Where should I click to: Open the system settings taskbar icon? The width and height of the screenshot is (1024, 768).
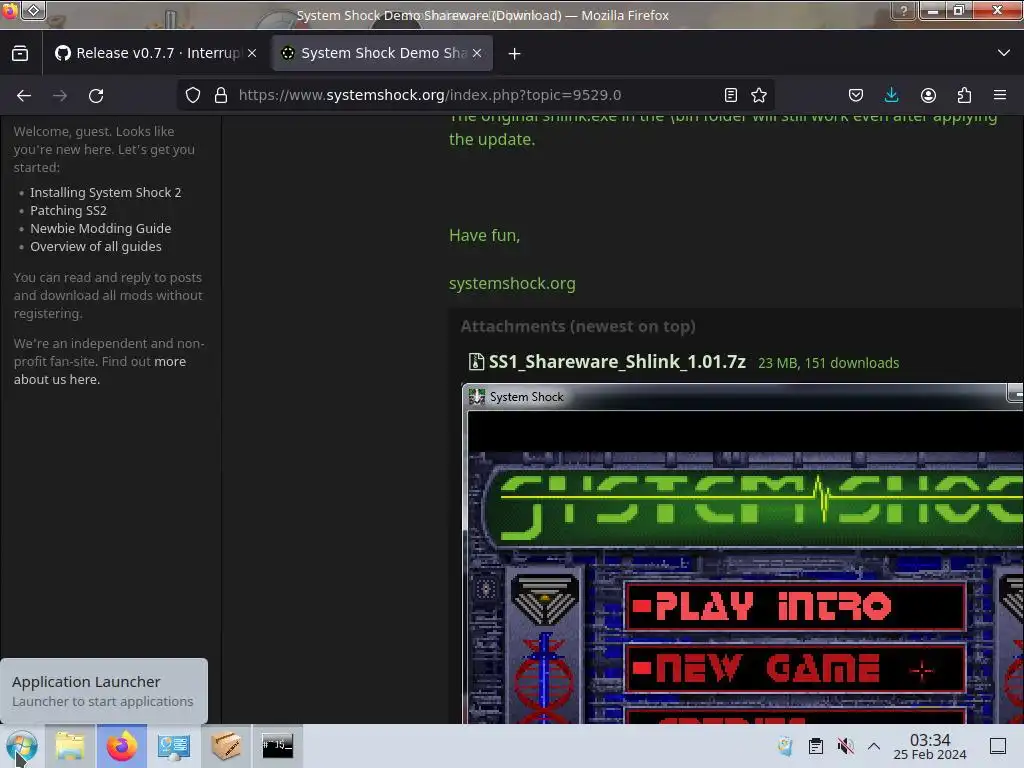(174, 746)
